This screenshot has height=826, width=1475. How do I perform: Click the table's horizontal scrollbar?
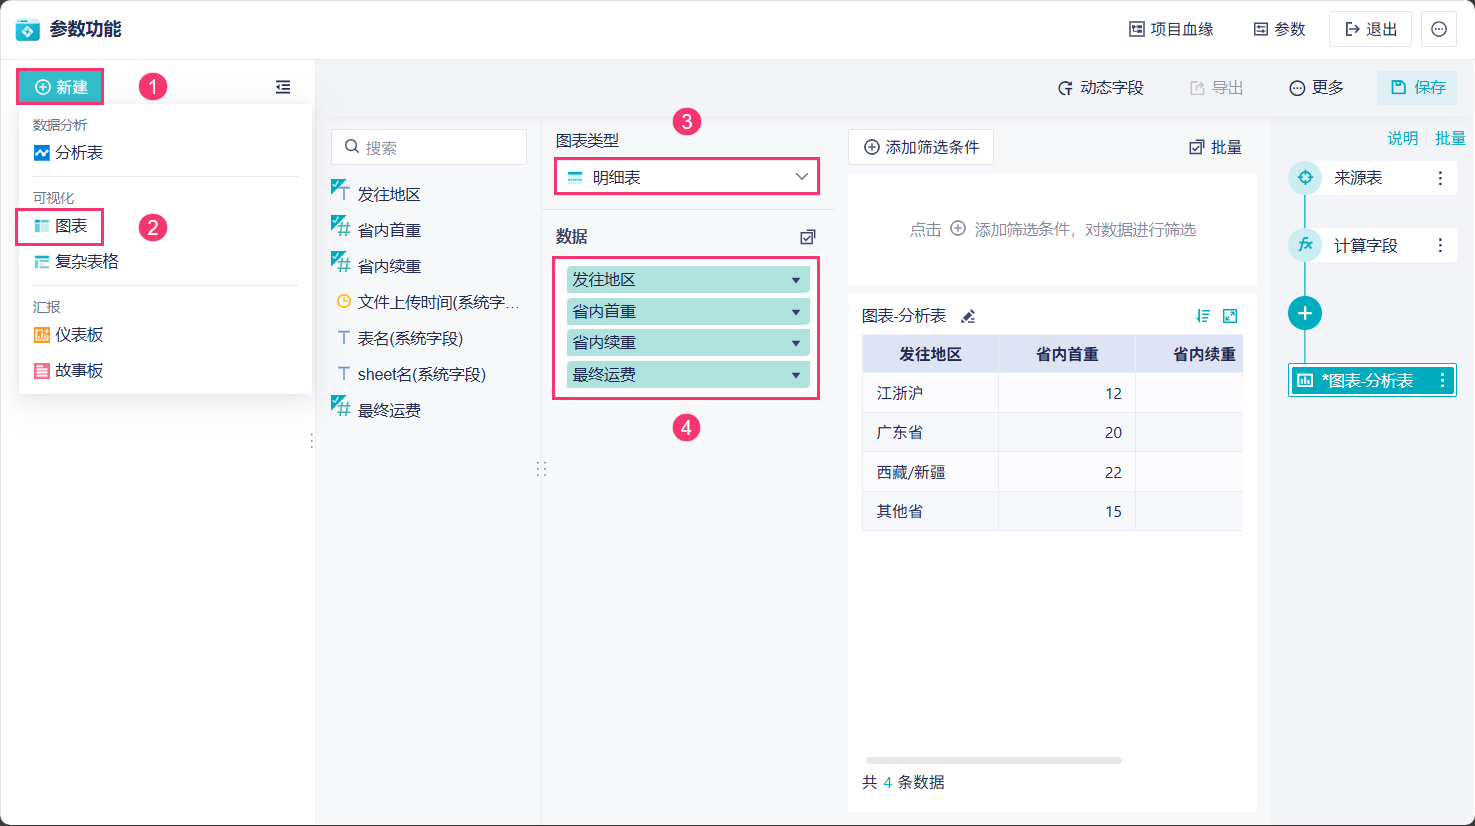click(993, 760)
